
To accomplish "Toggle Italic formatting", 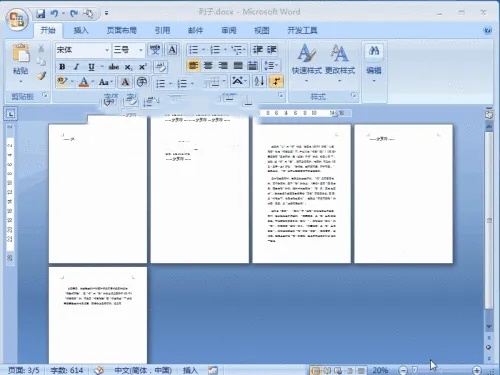I will click(x=76, y=67).
